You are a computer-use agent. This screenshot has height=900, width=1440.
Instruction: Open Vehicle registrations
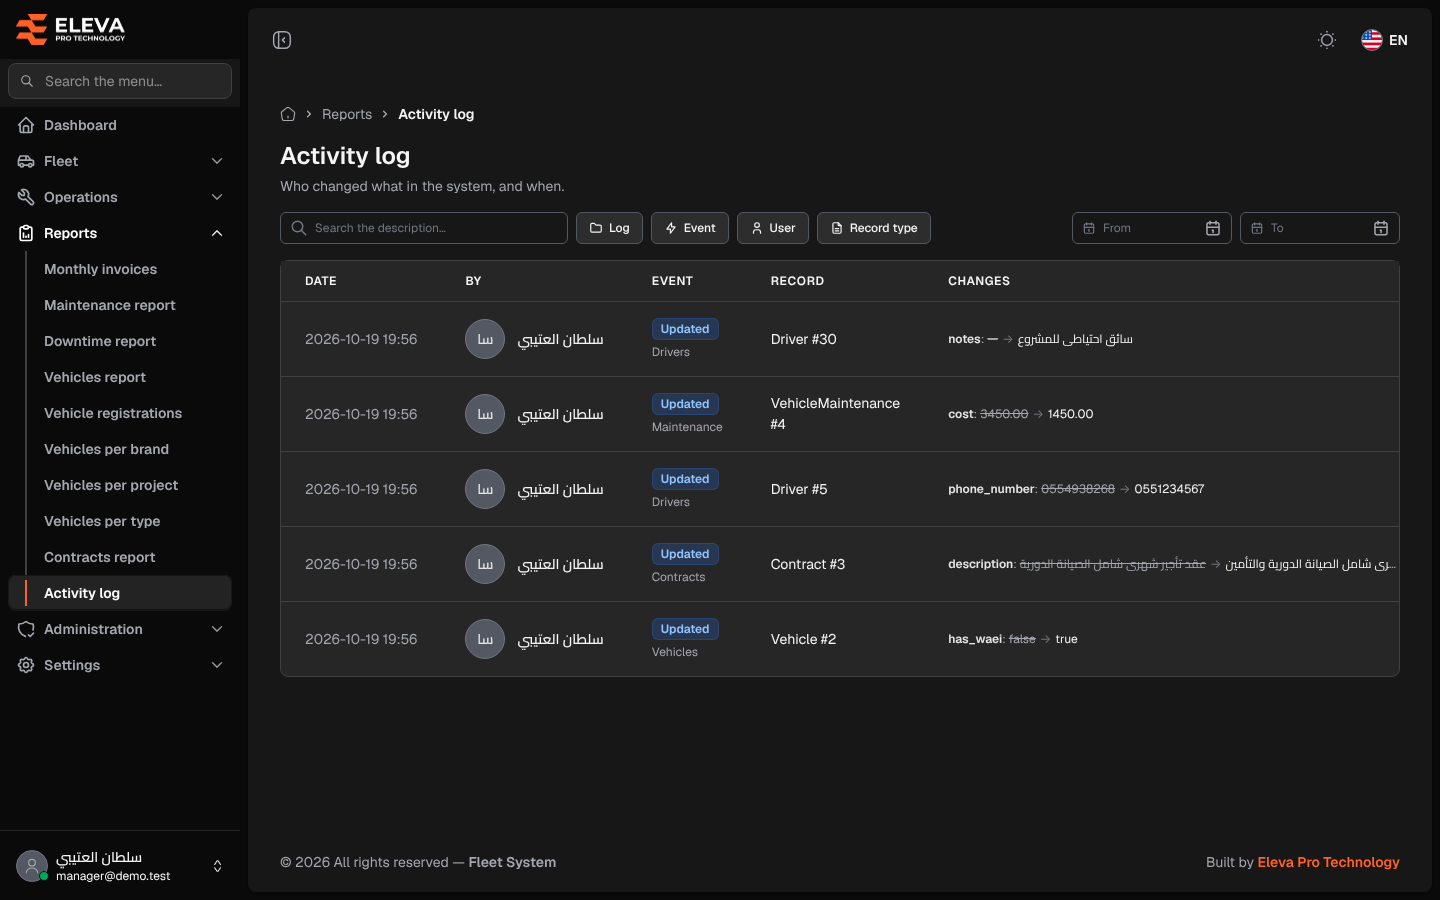click(x=113, y=413)
